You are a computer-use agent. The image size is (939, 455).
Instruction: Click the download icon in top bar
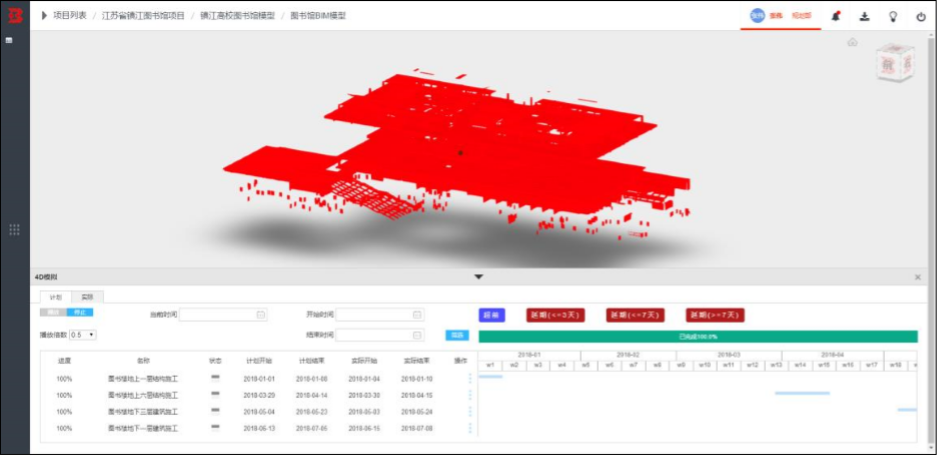click(864, 16)
